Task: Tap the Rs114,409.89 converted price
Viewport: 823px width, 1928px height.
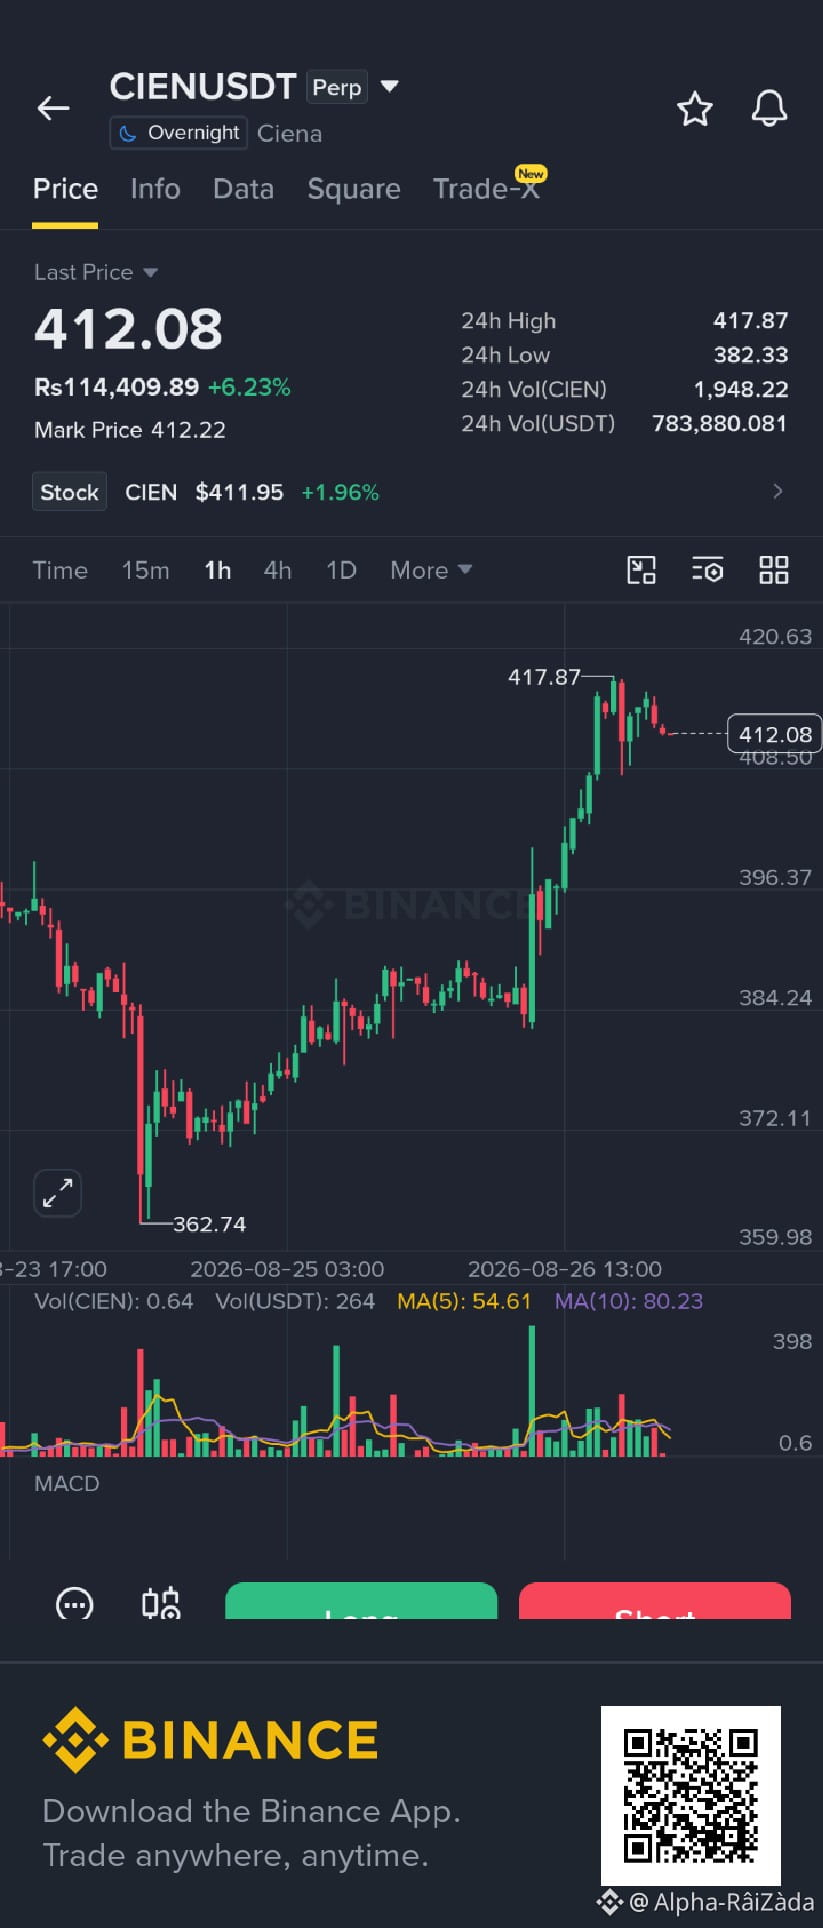Action: [116, 387]
